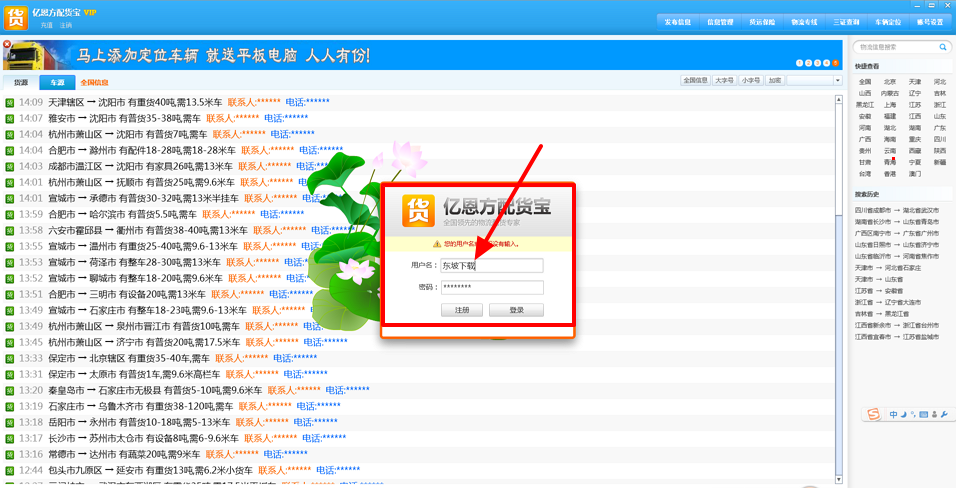Go to banner slide 1

tap(799, 63)
